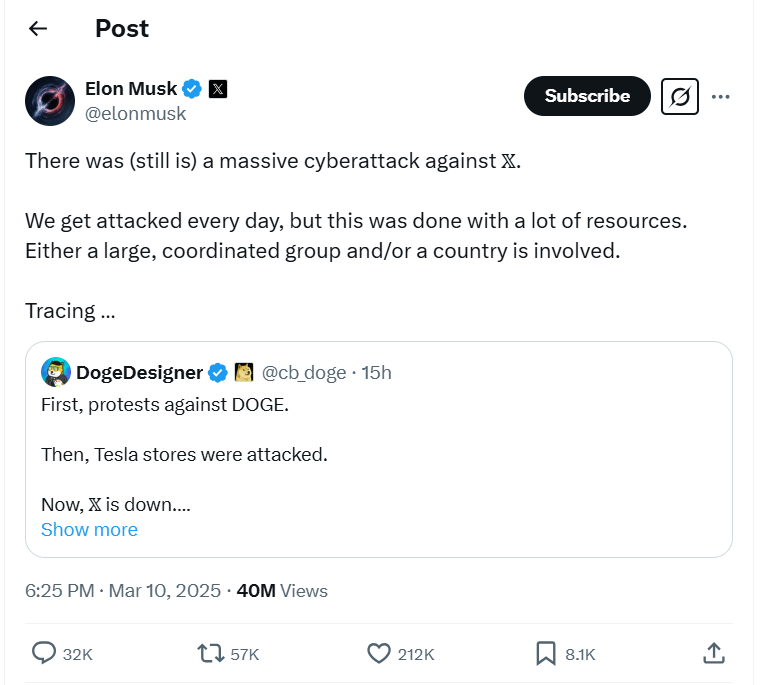The image size is (782, 685).
Task: Bookmark the post
Action: coord(546,654)
